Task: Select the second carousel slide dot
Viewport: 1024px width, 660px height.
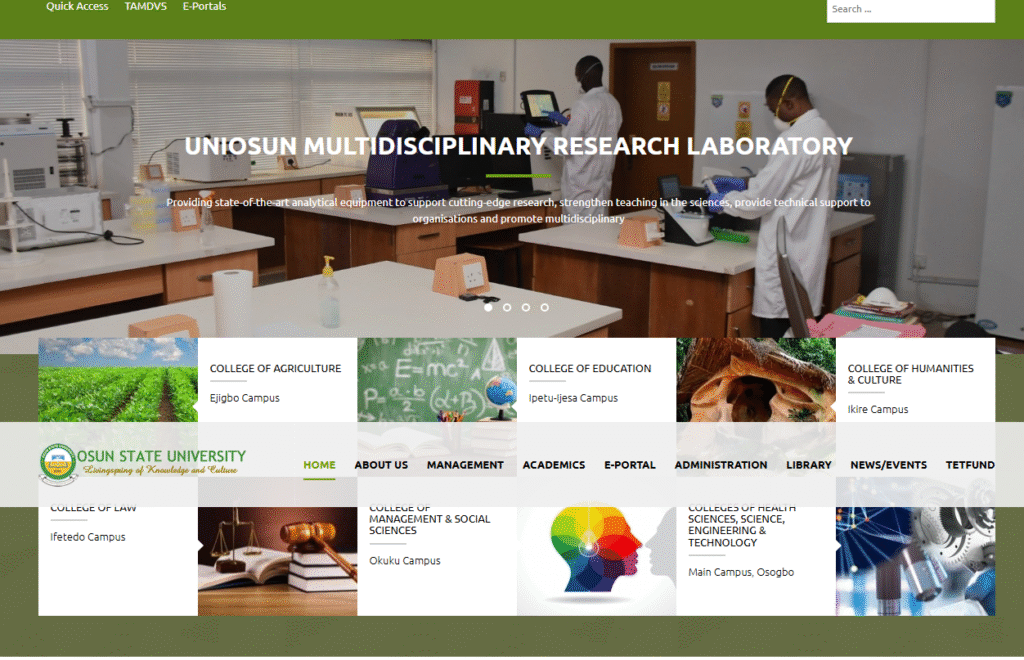Action: (x=507, y=308)
